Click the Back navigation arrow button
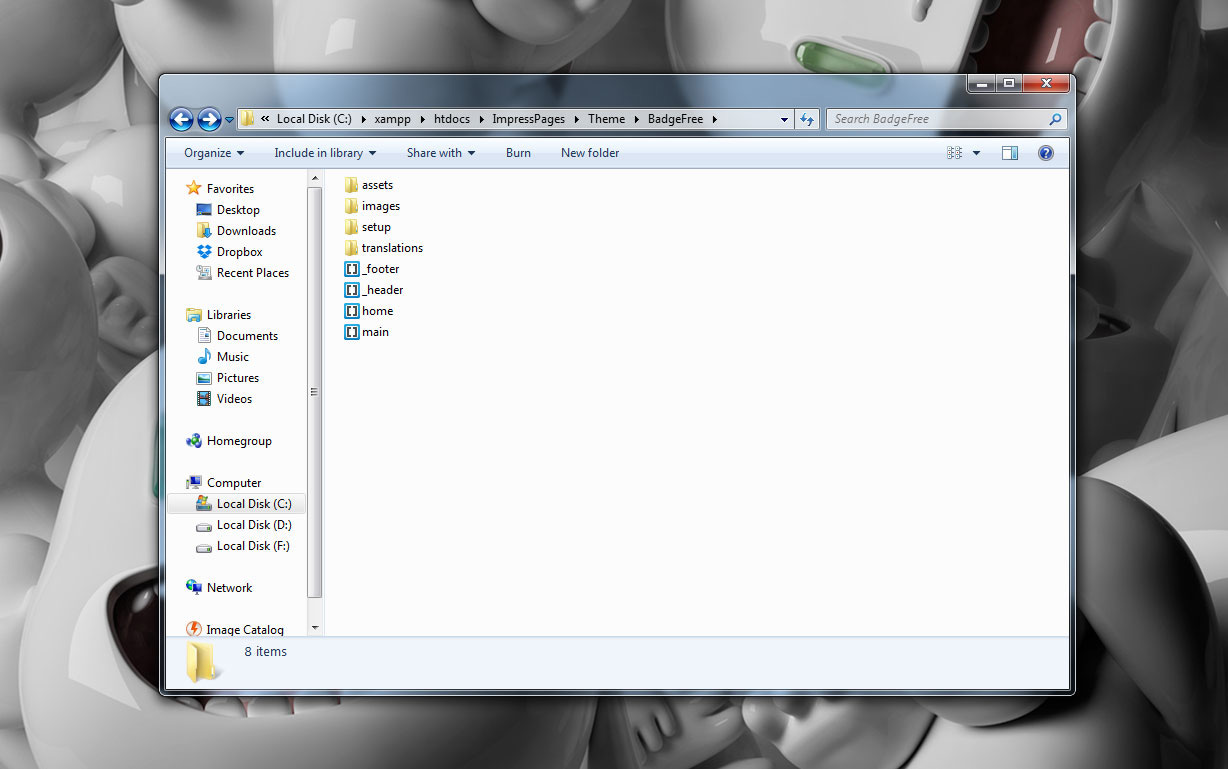1228x769 pixels. tap(181, 120)
